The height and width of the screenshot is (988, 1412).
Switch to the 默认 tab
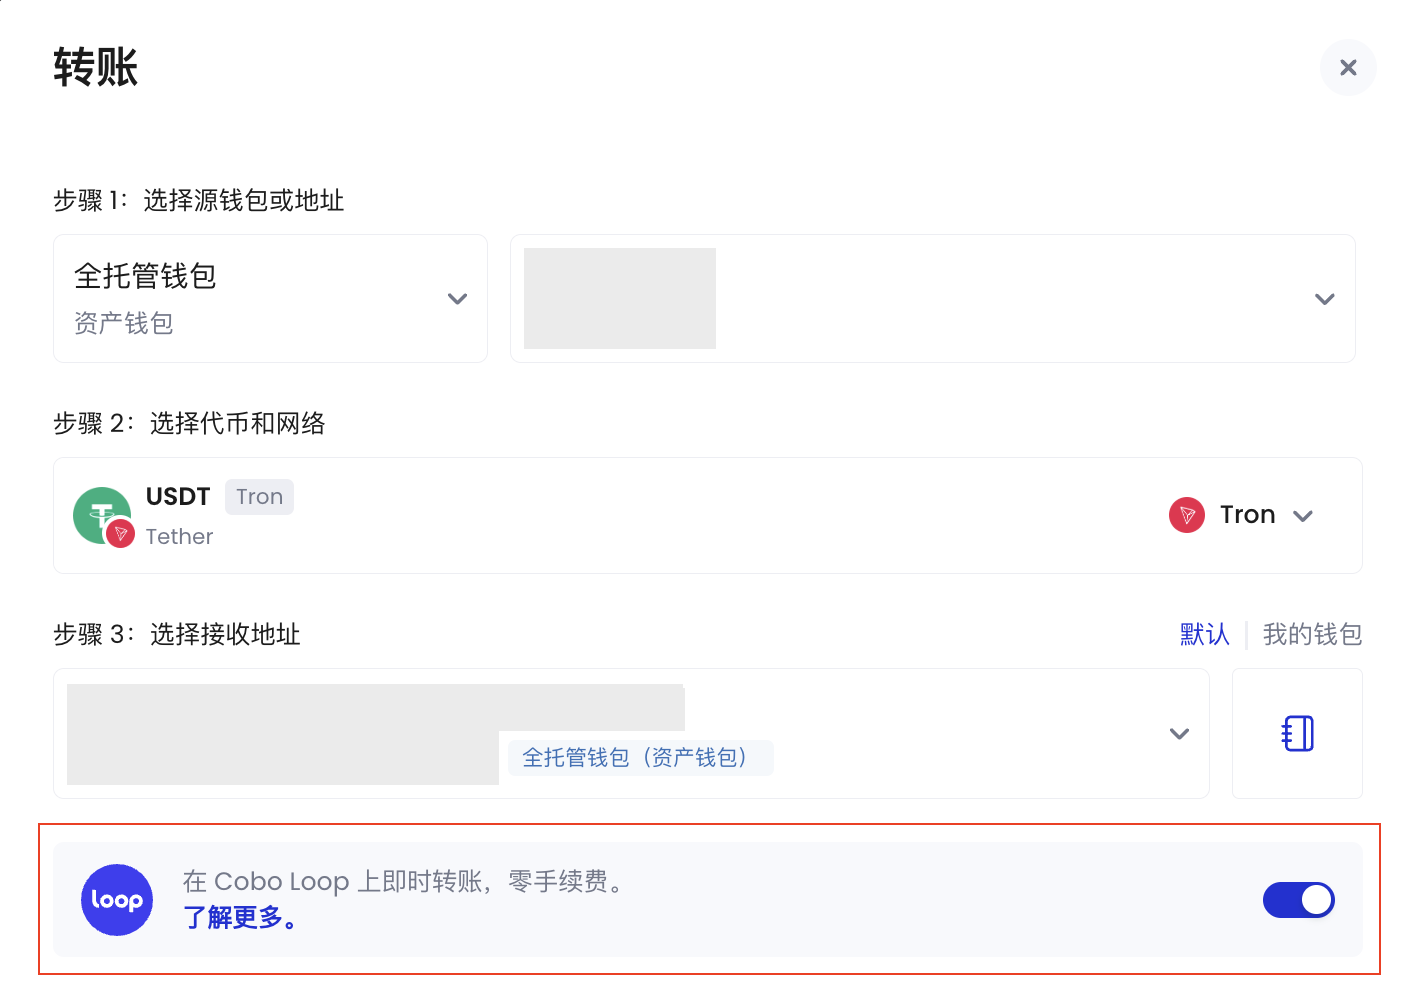click(1204, 634)
